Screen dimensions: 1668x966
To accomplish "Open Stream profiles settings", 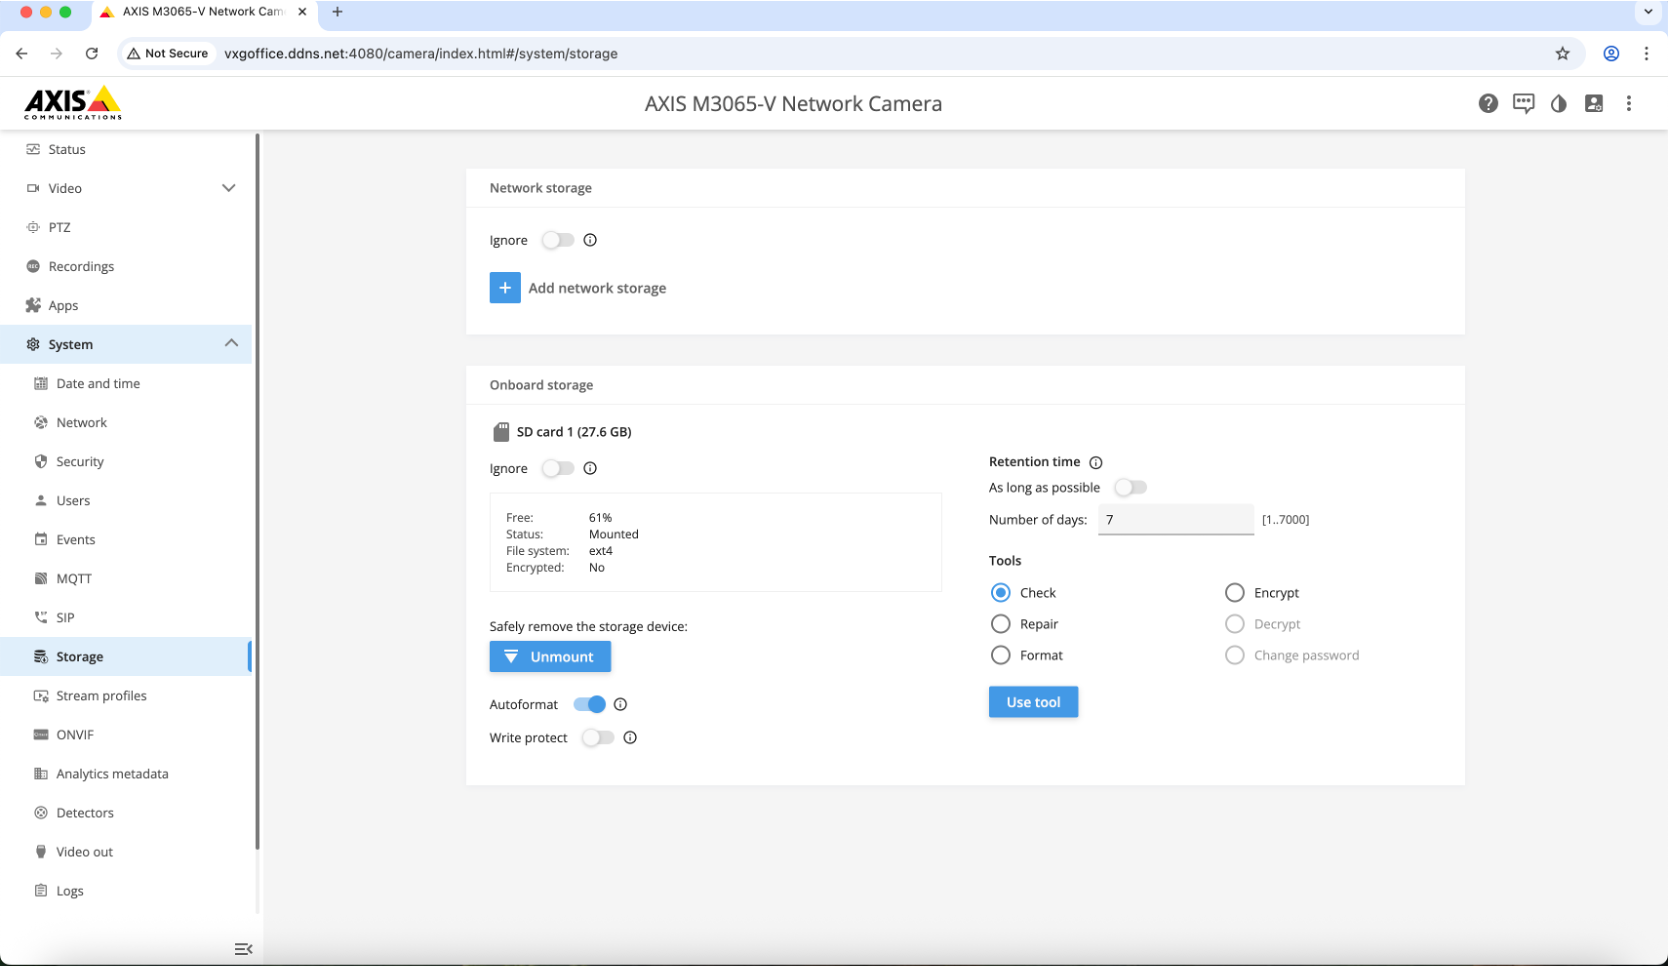I will click(126, 695).
